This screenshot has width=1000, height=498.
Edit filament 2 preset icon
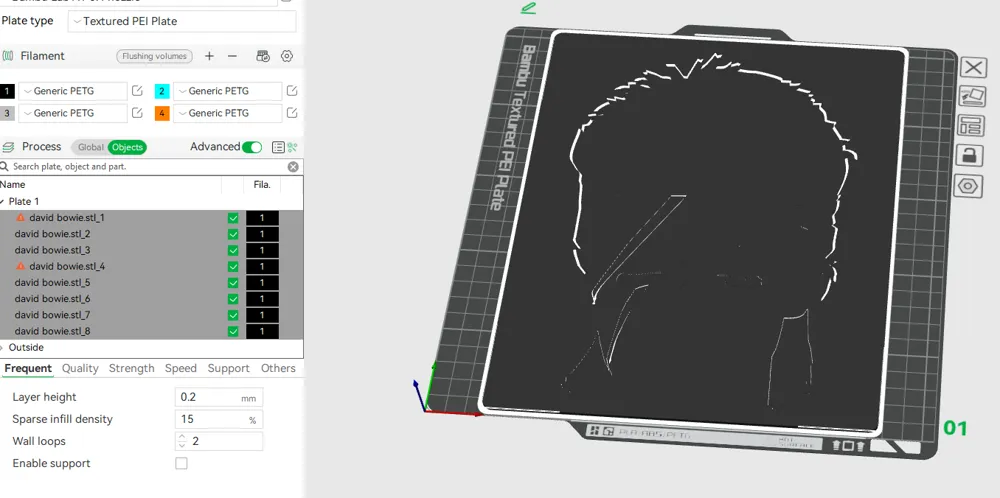tap(291, 91)
